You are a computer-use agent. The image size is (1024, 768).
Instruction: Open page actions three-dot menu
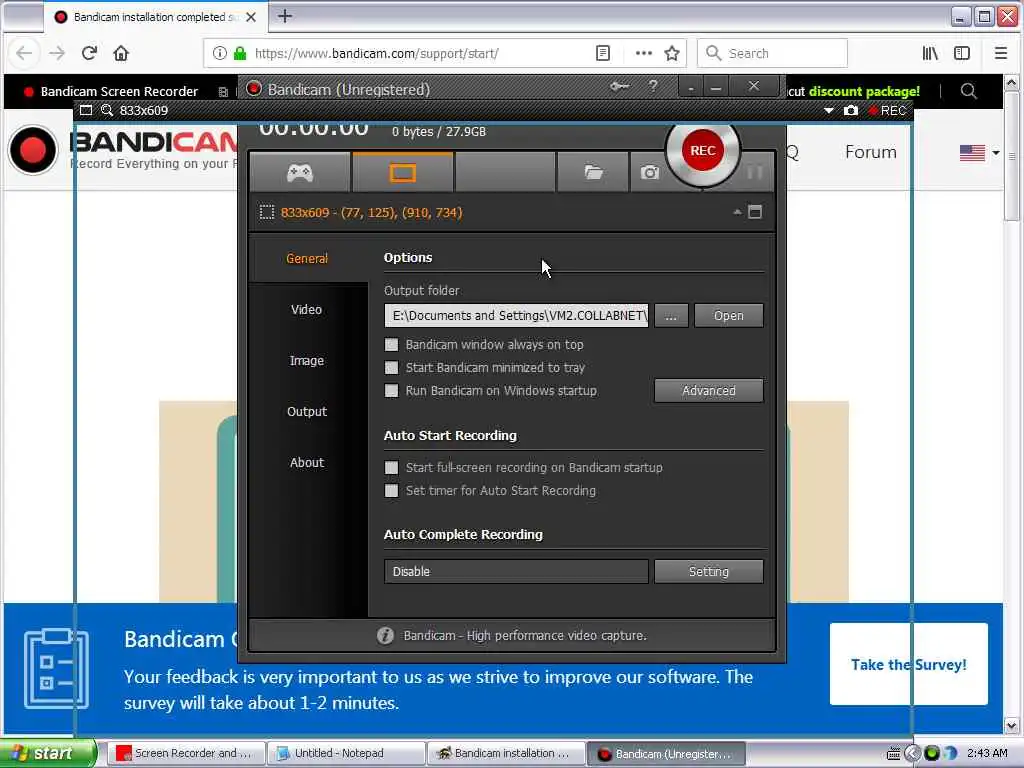point(643,53)
